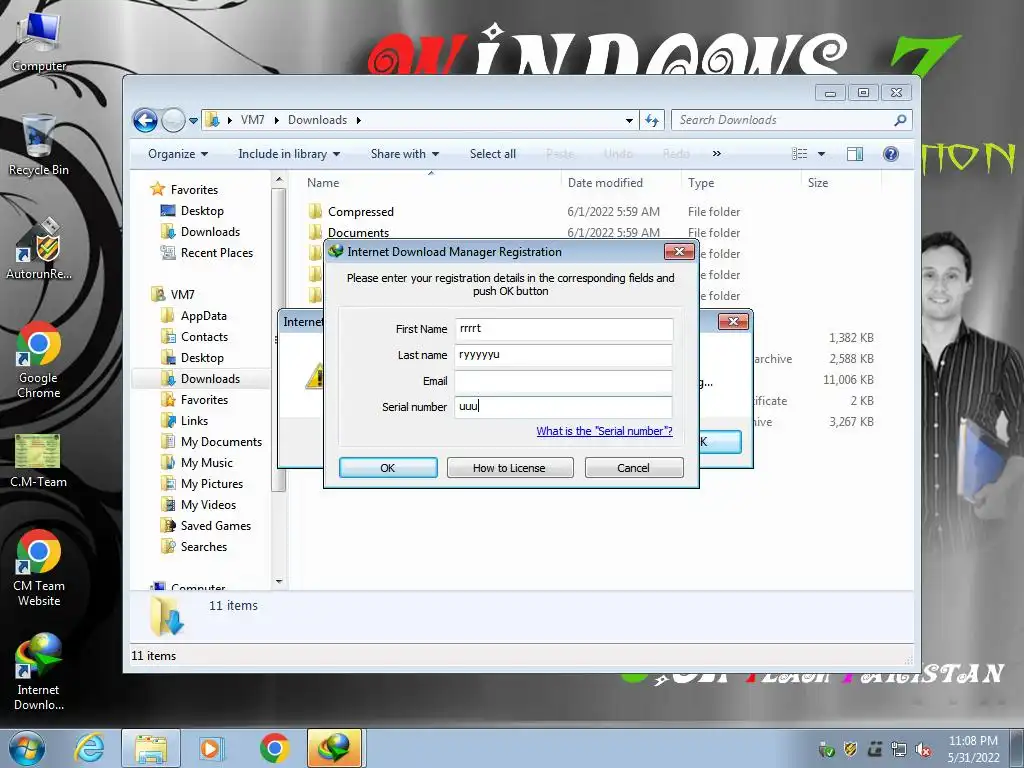Click navigation pane scroll up arrow
Viewport: 1024px width, 768px height.
click(279, 180)
